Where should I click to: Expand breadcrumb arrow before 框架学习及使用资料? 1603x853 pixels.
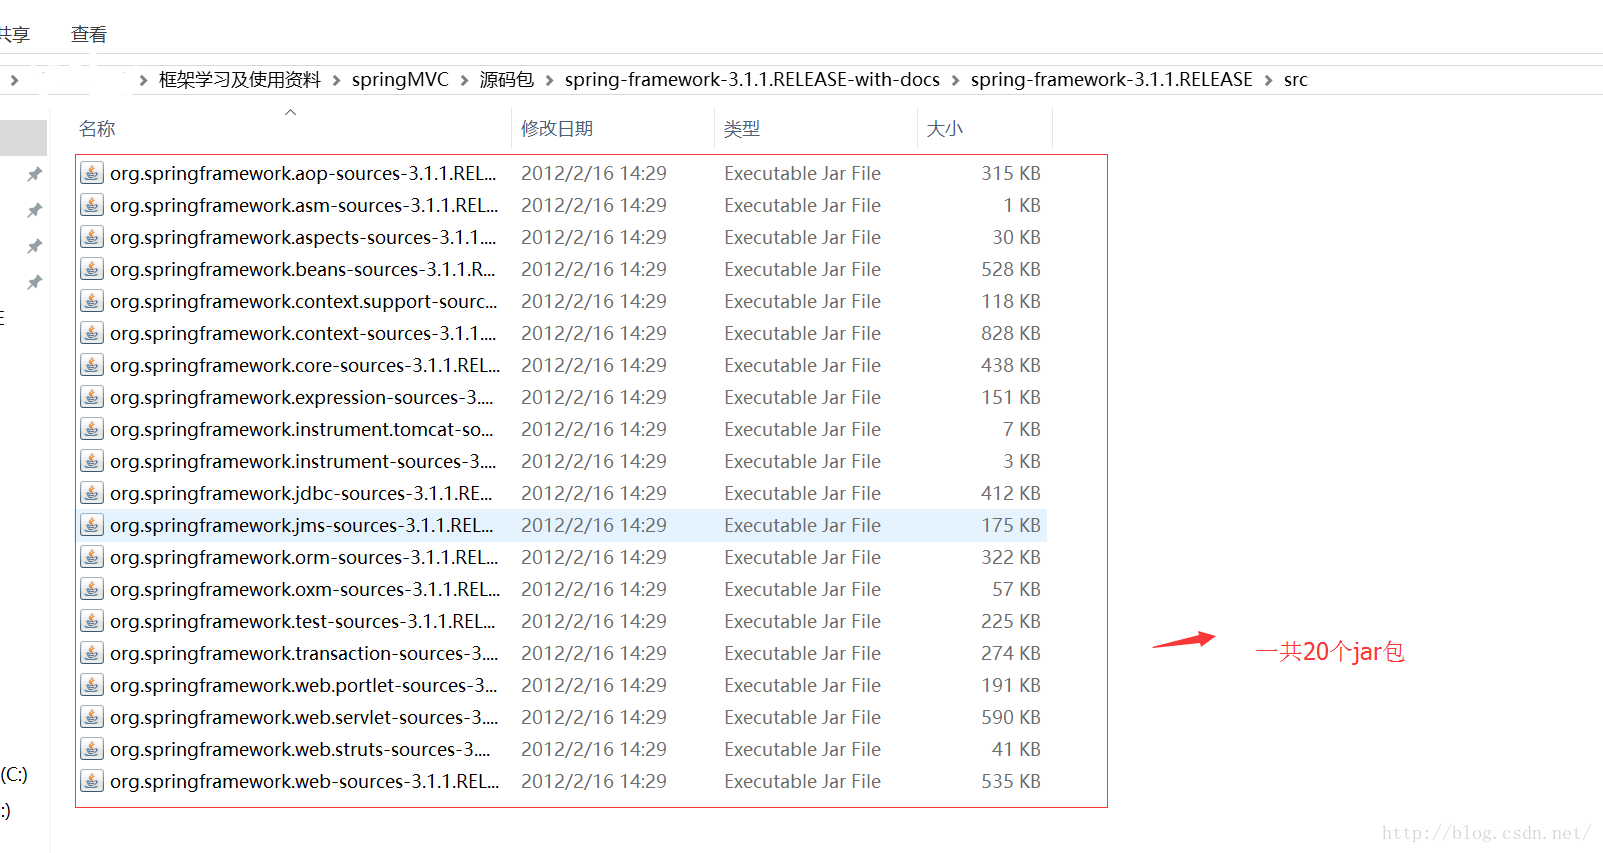143,80
